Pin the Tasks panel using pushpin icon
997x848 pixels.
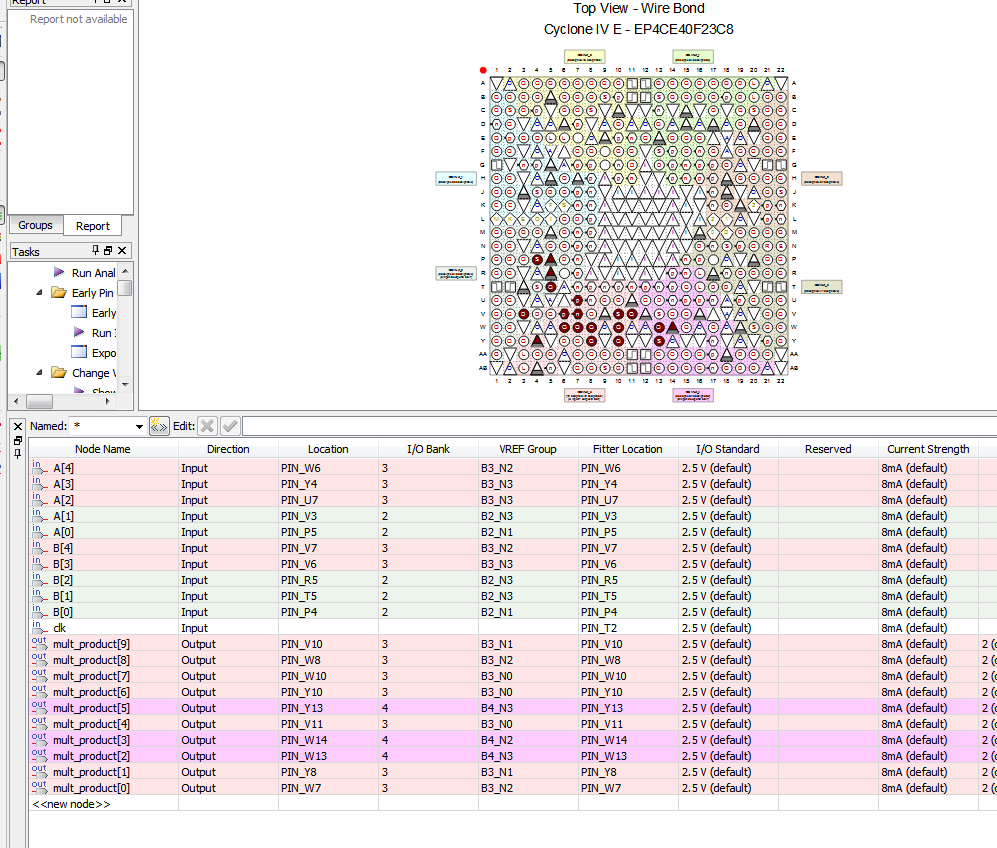tap(96, 251)
